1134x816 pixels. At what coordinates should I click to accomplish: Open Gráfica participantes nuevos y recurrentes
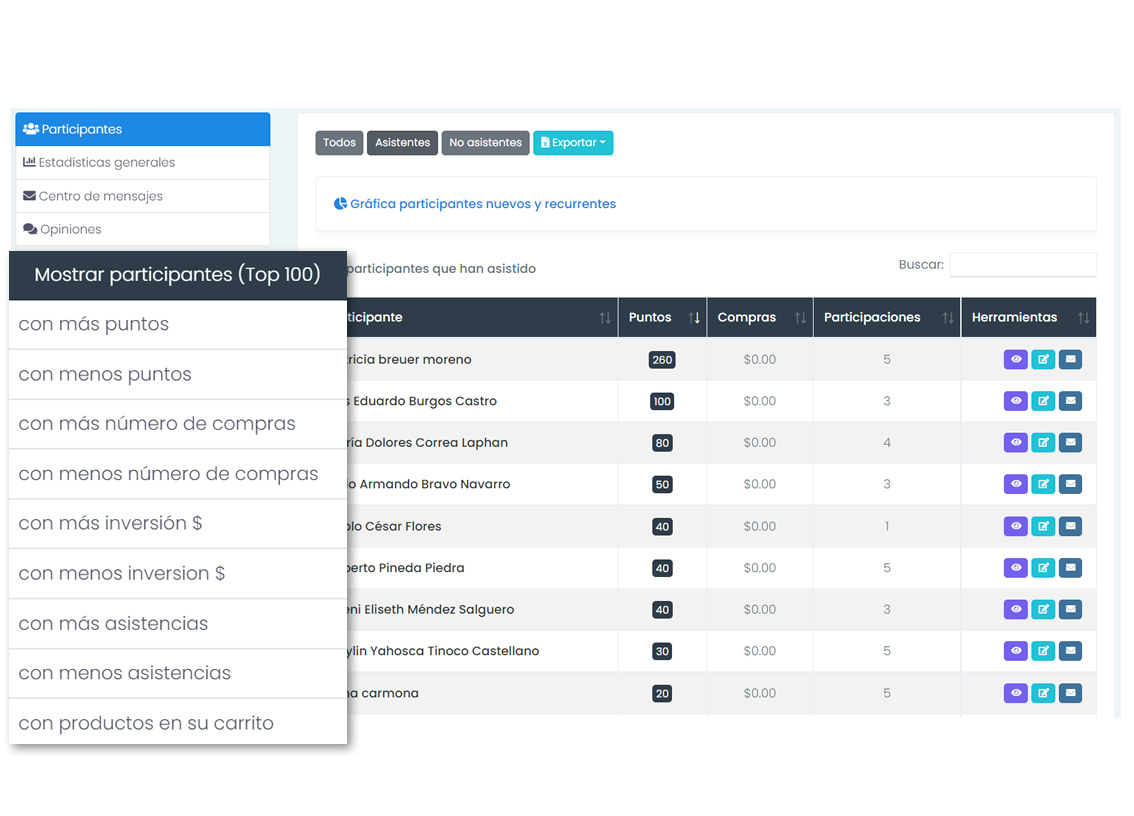pyautogui.click(x=482, y=204)
